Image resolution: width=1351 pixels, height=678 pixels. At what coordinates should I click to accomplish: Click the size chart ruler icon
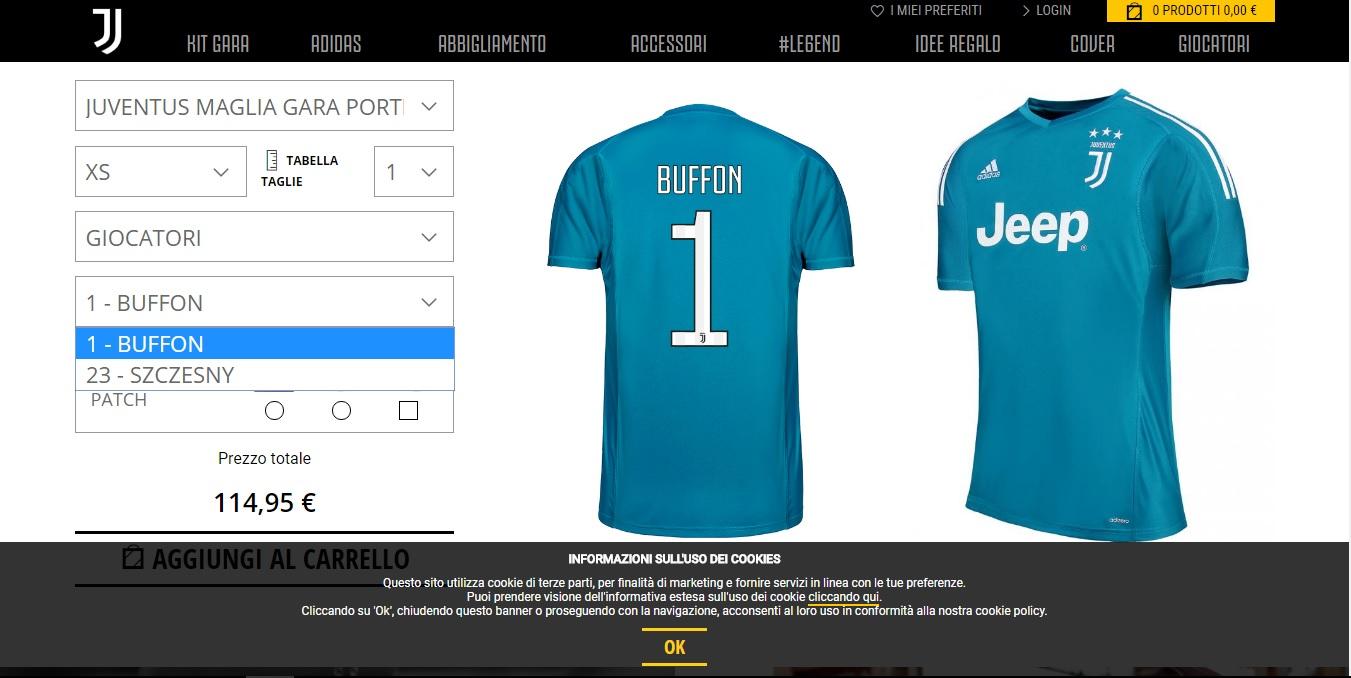[271, 160]
